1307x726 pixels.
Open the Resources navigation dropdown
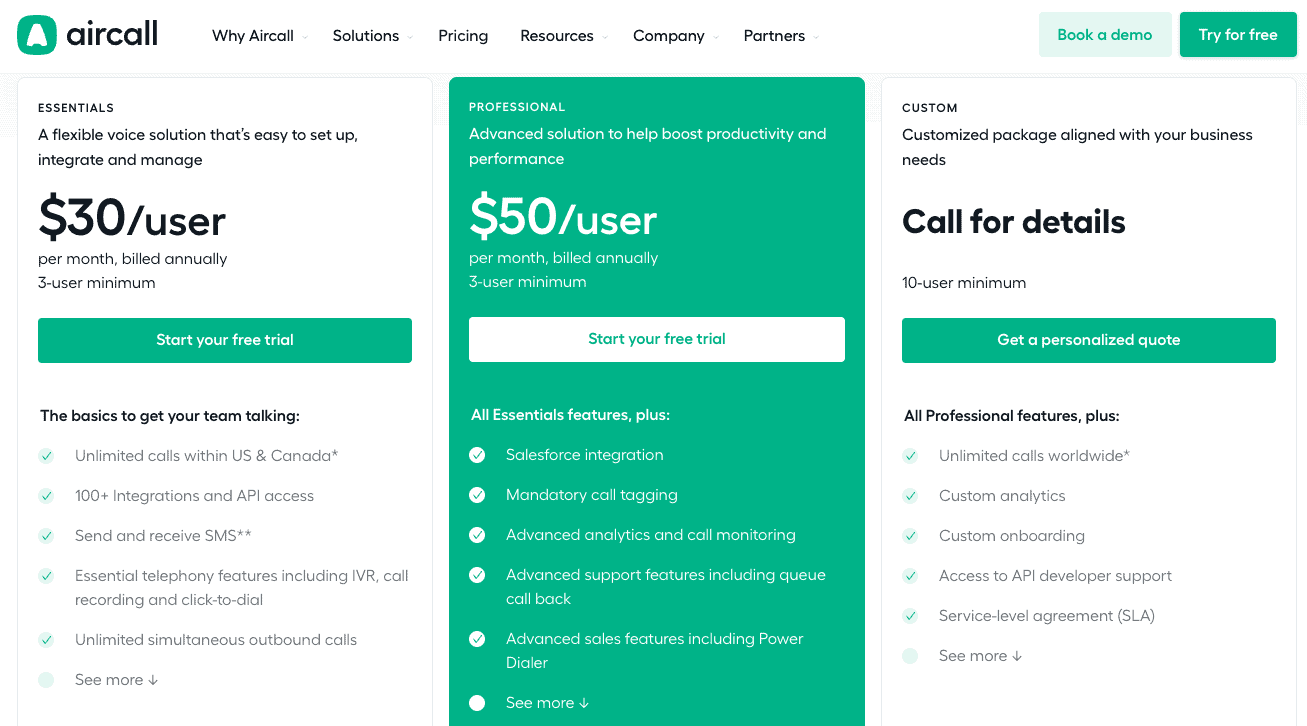click(563, 36)
